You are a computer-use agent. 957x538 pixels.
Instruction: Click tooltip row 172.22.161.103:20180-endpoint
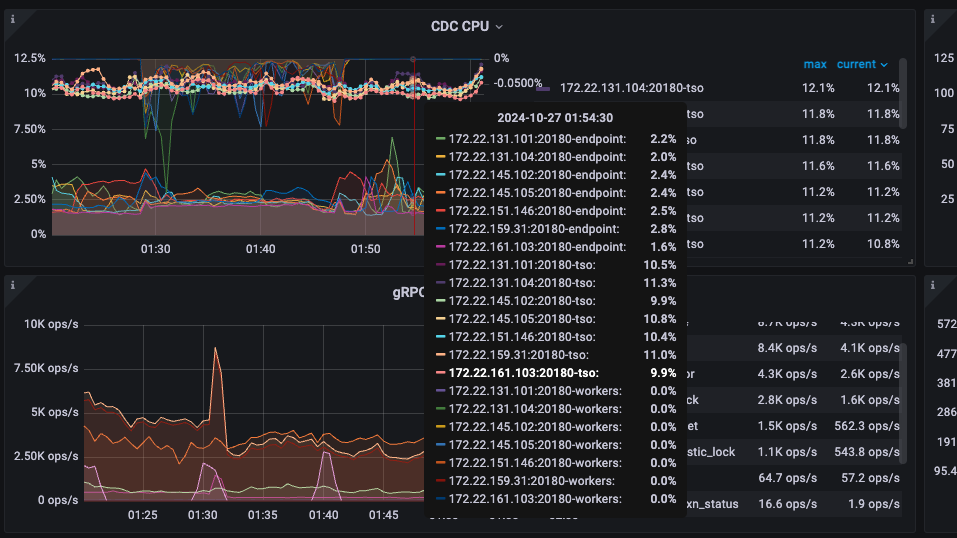click(x=555, y=247)
